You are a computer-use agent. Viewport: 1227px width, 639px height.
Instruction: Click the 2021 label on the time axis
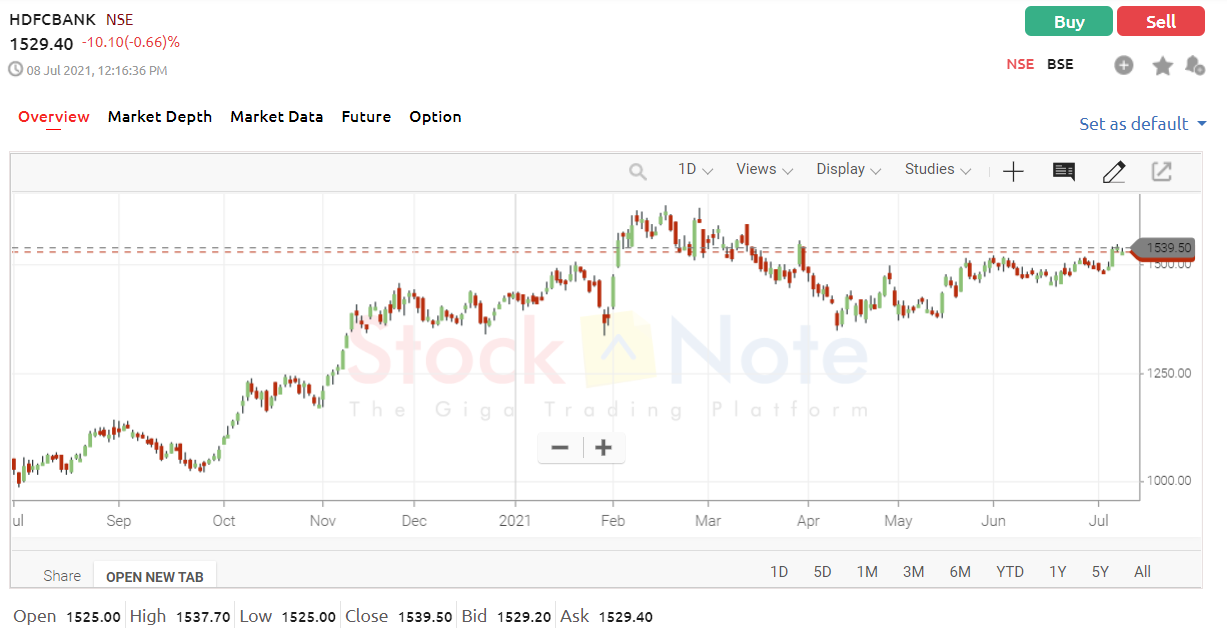tap(515, 521)
